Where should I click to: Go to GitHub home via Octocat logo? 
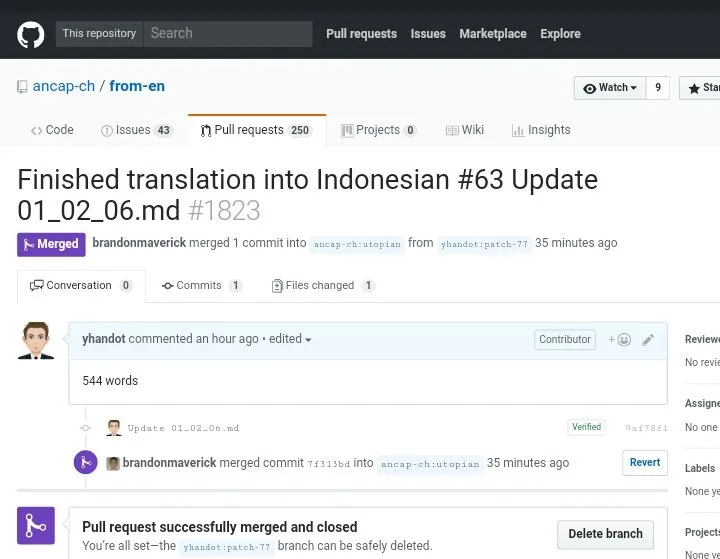[31, 34]
